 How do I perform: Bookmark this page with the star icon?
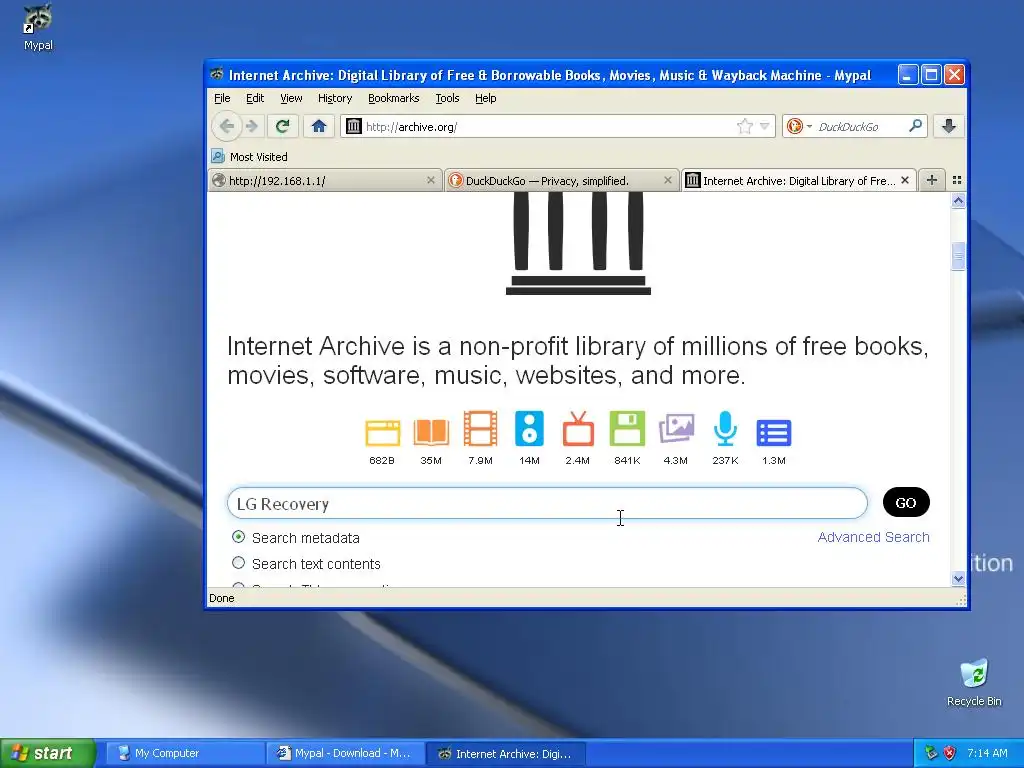click(x=744, y=127)
